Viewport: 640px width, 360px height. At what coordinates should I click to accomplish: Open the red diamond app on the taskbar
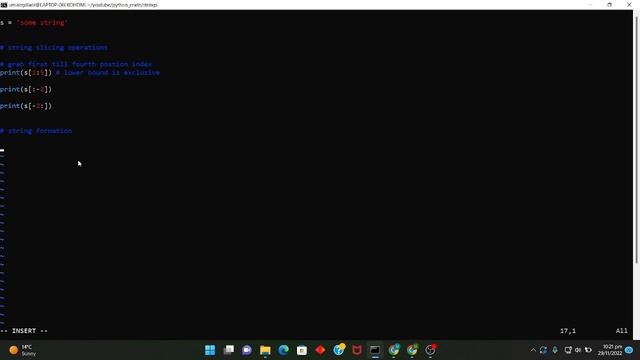[x=320, y=350]
